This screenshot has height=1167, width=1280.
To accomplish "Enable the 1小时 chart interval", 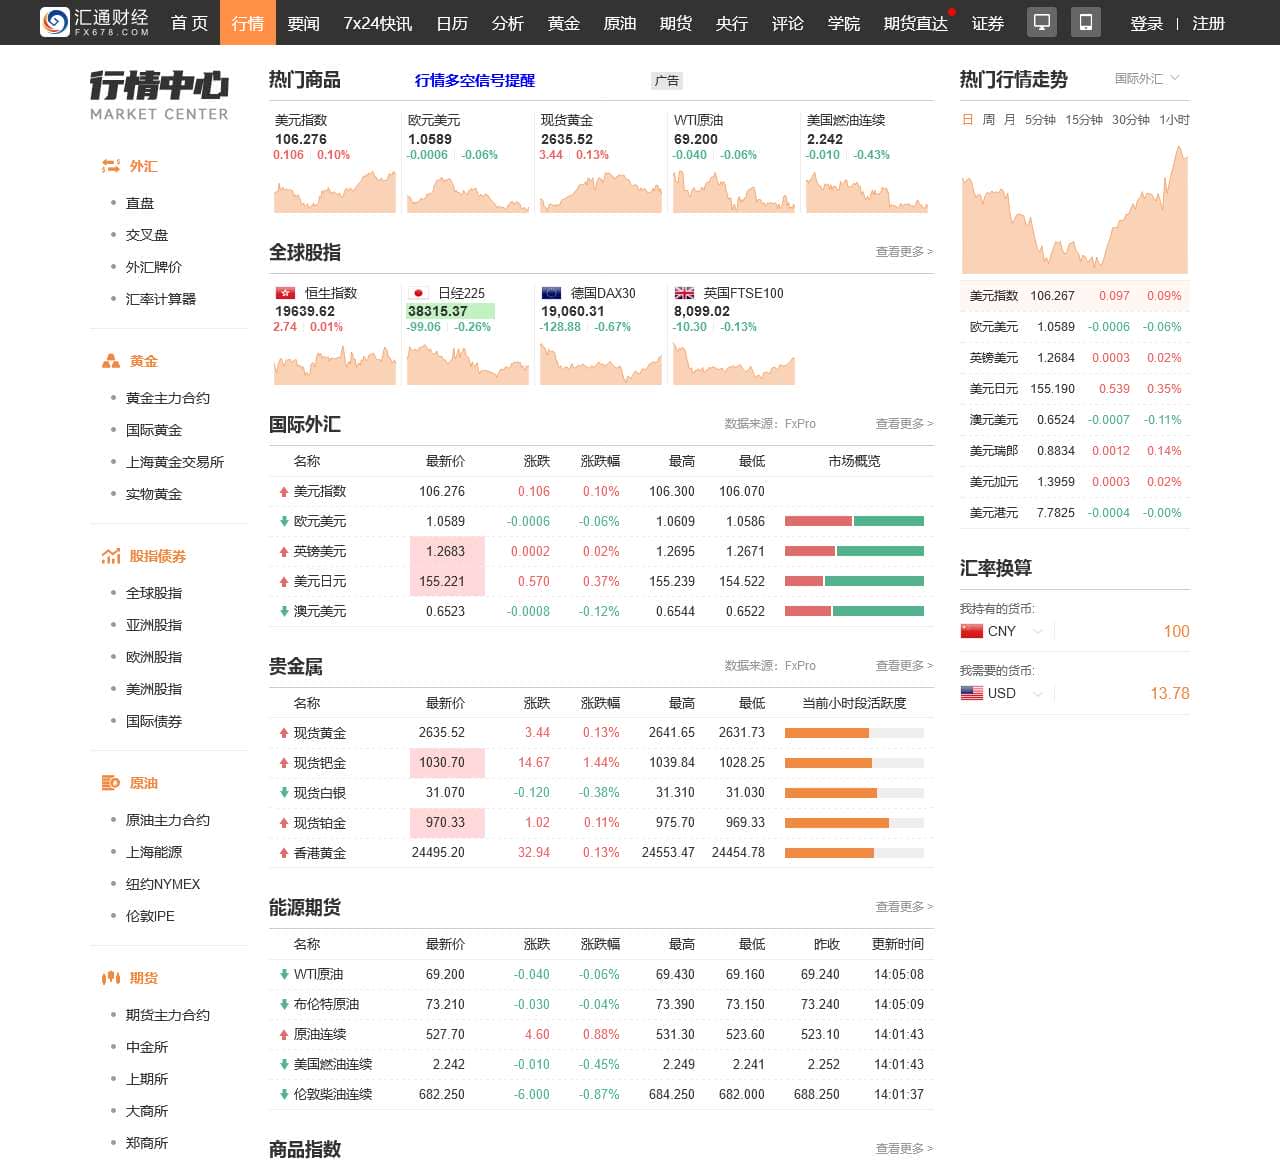I will [1172, 119].
